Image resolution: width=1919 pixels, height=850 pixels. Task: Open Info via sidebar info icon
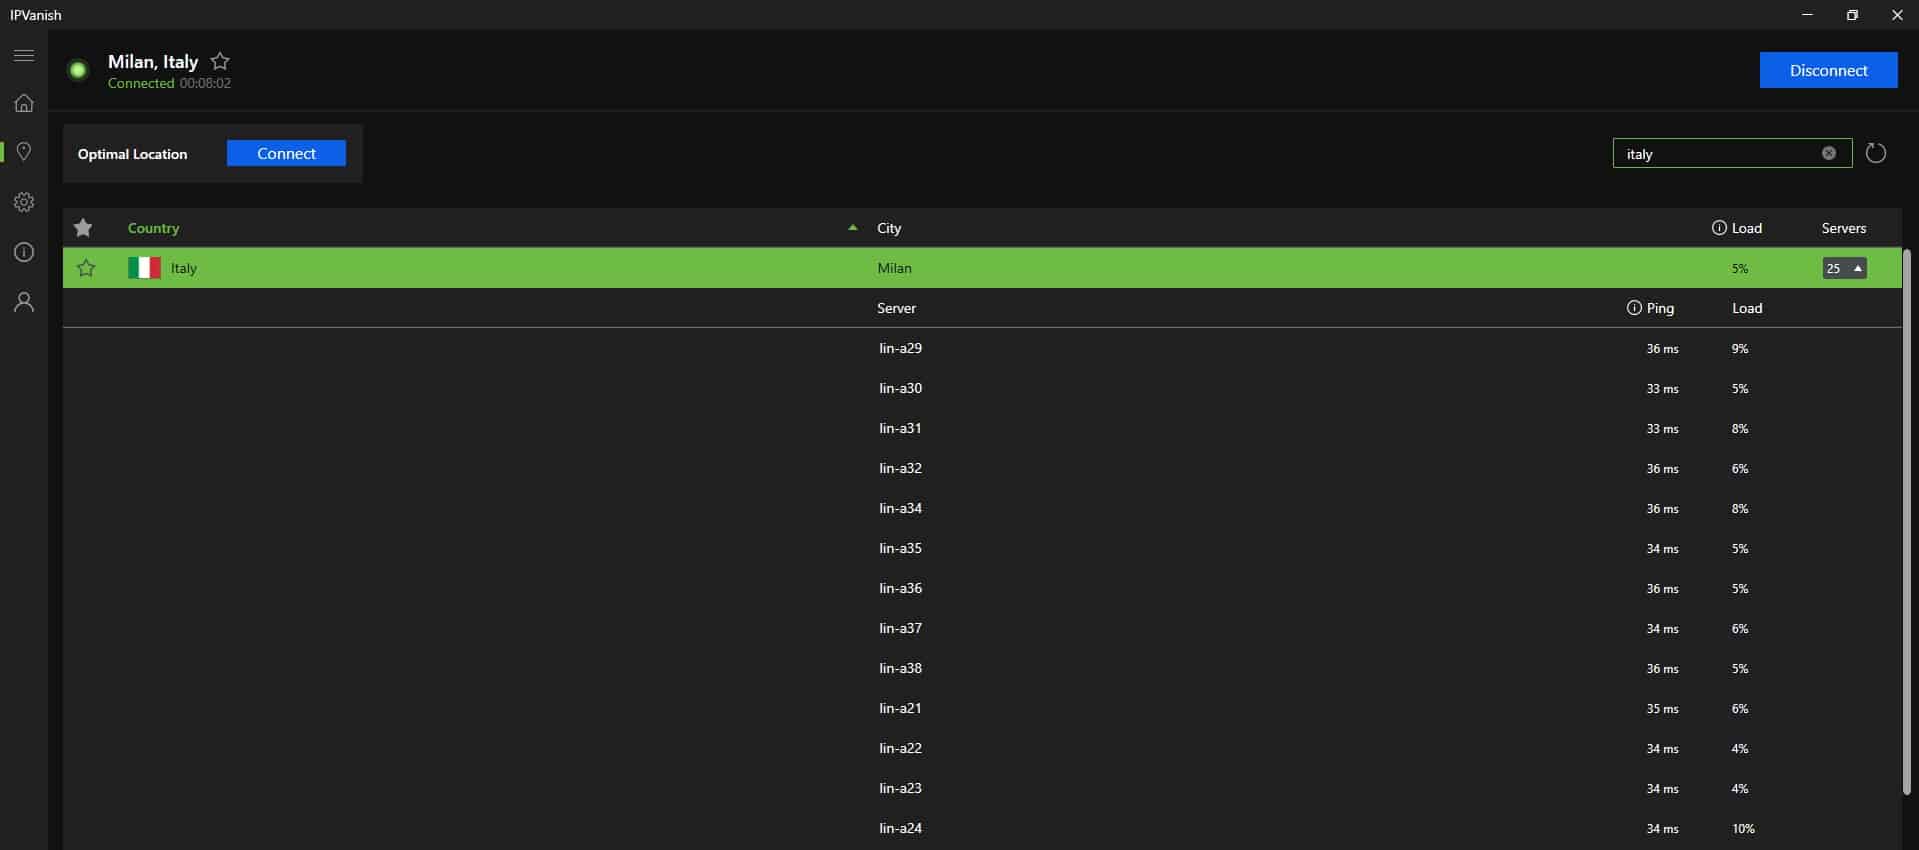click(x=24, y=252)
